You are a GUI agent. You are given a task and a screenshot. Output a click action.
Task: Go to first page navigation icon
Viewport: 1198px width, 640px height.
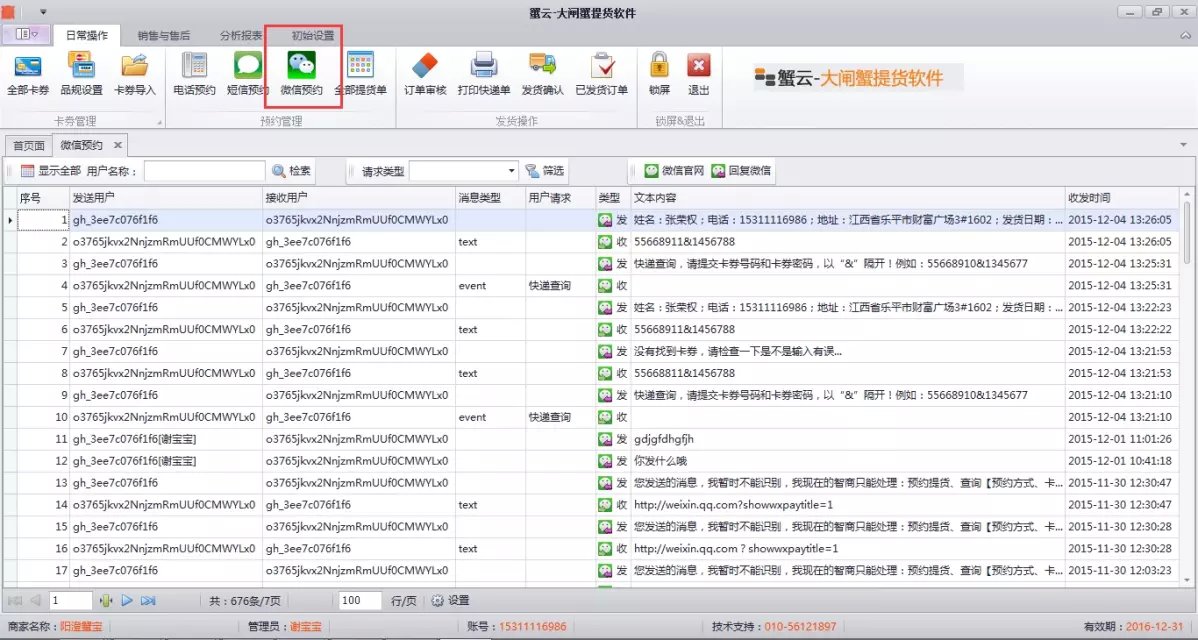point(15,601)
